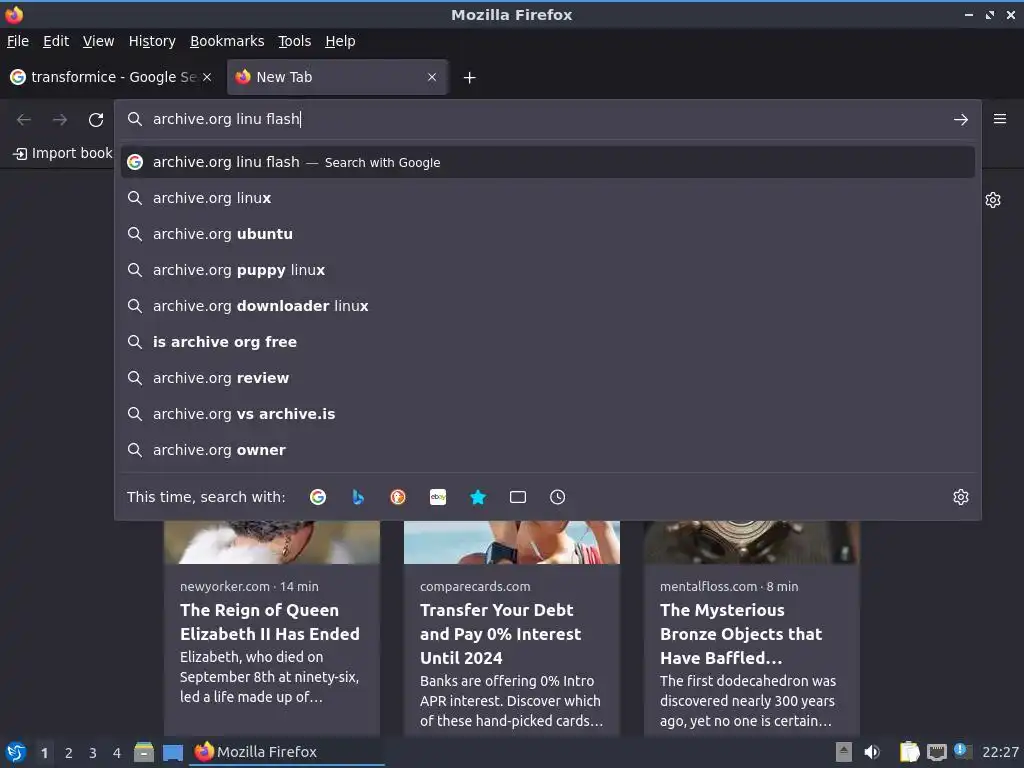1024x768 pixels.
Task: Choose suggestion 'archive.org owner'
Action: click(547, 449)
